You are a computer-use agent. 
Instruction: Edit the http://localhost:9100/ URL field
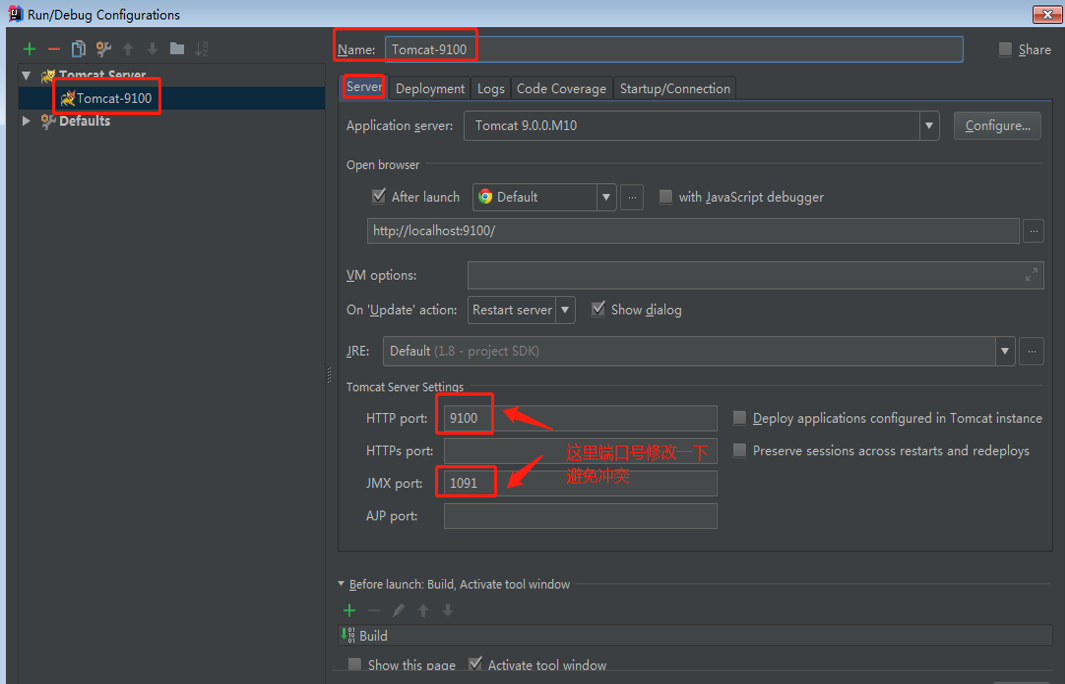[693, 231]
